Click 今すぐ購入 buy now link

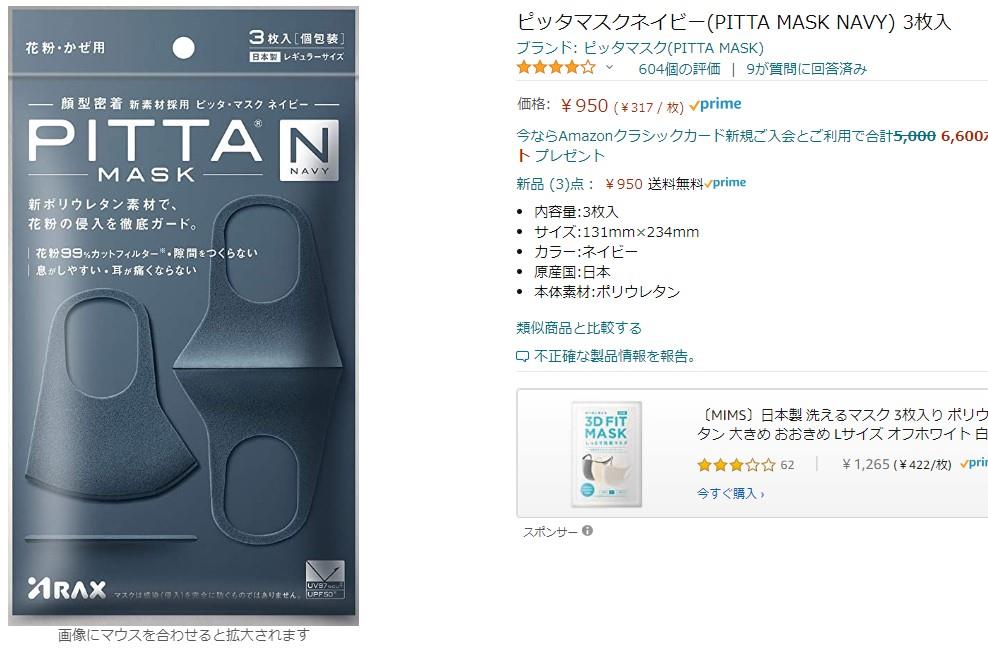point(730,493)
